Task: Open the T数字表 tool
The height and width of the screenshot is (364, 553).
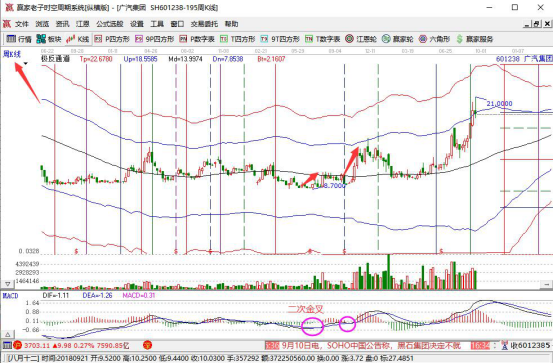Action: click(x=322, y=39)
